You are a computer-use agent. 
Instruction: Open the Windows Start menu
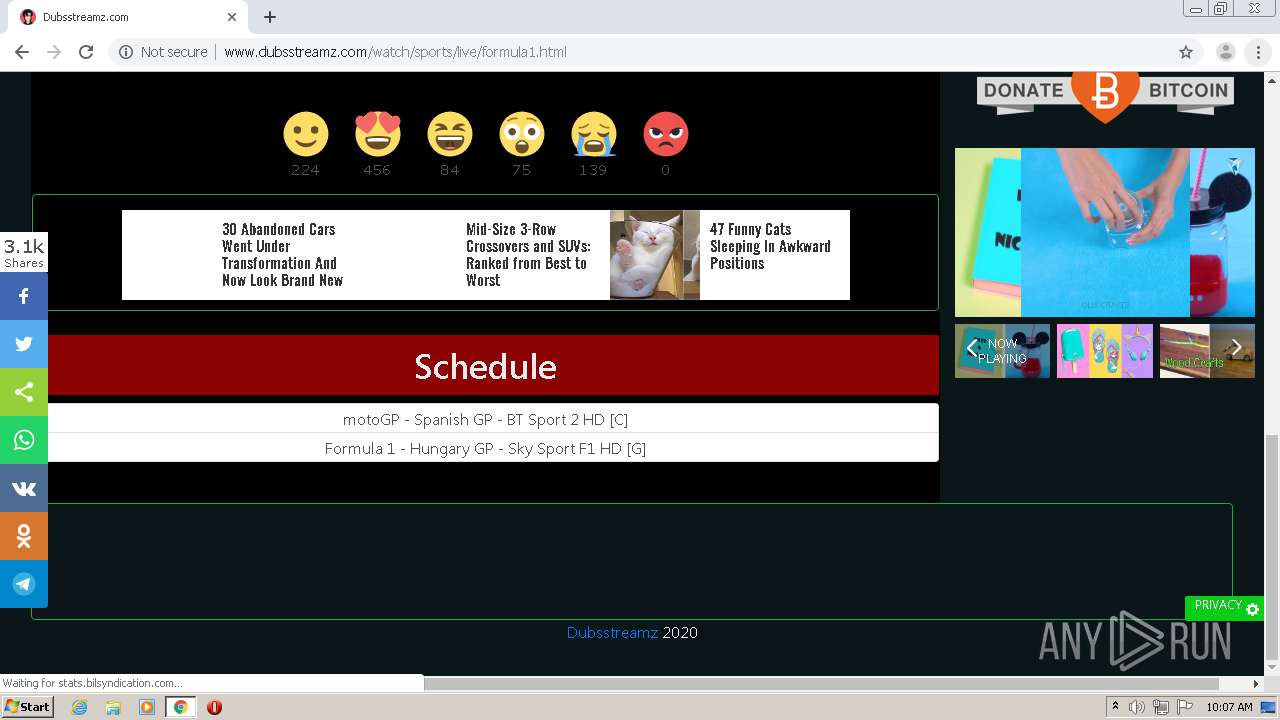27,707
